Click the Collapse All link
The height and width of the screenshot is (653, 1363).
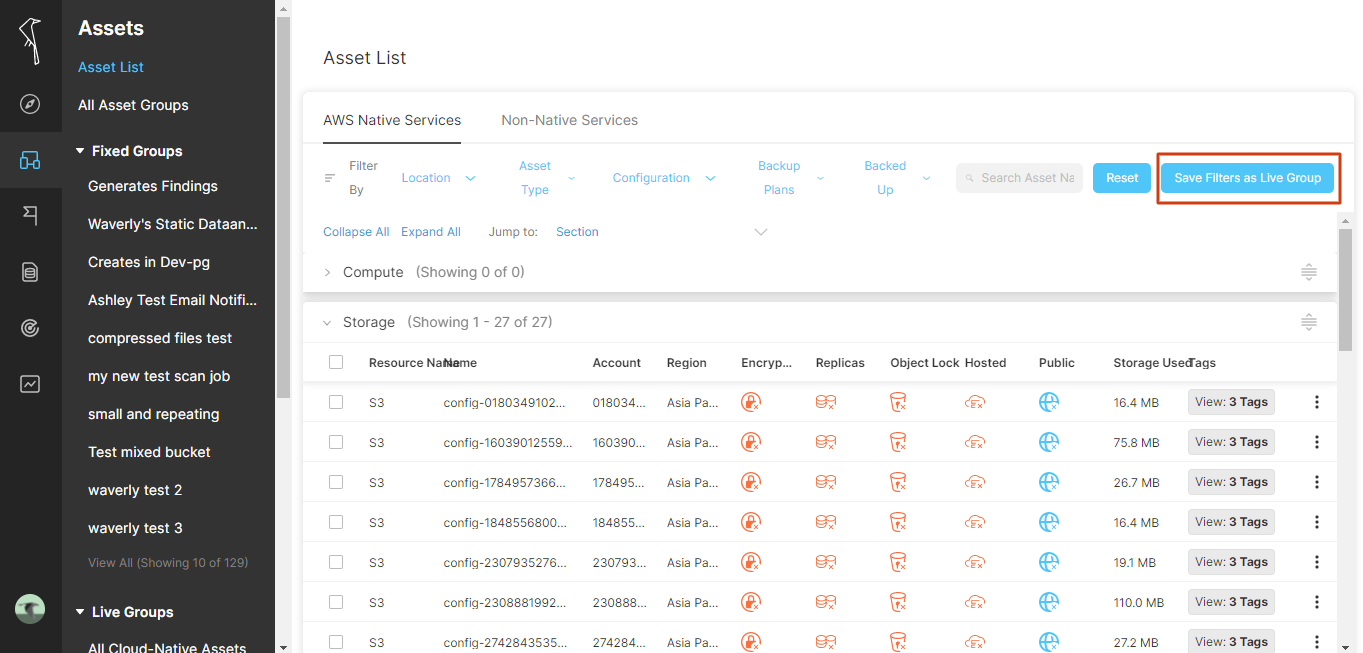[x=356, y=232]
